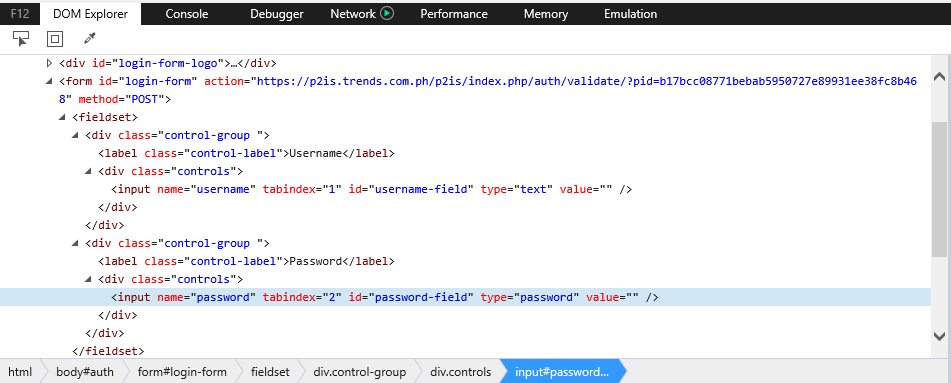Collapse the controls div containing username input
The image size is (951, 383).
[89, 172]
